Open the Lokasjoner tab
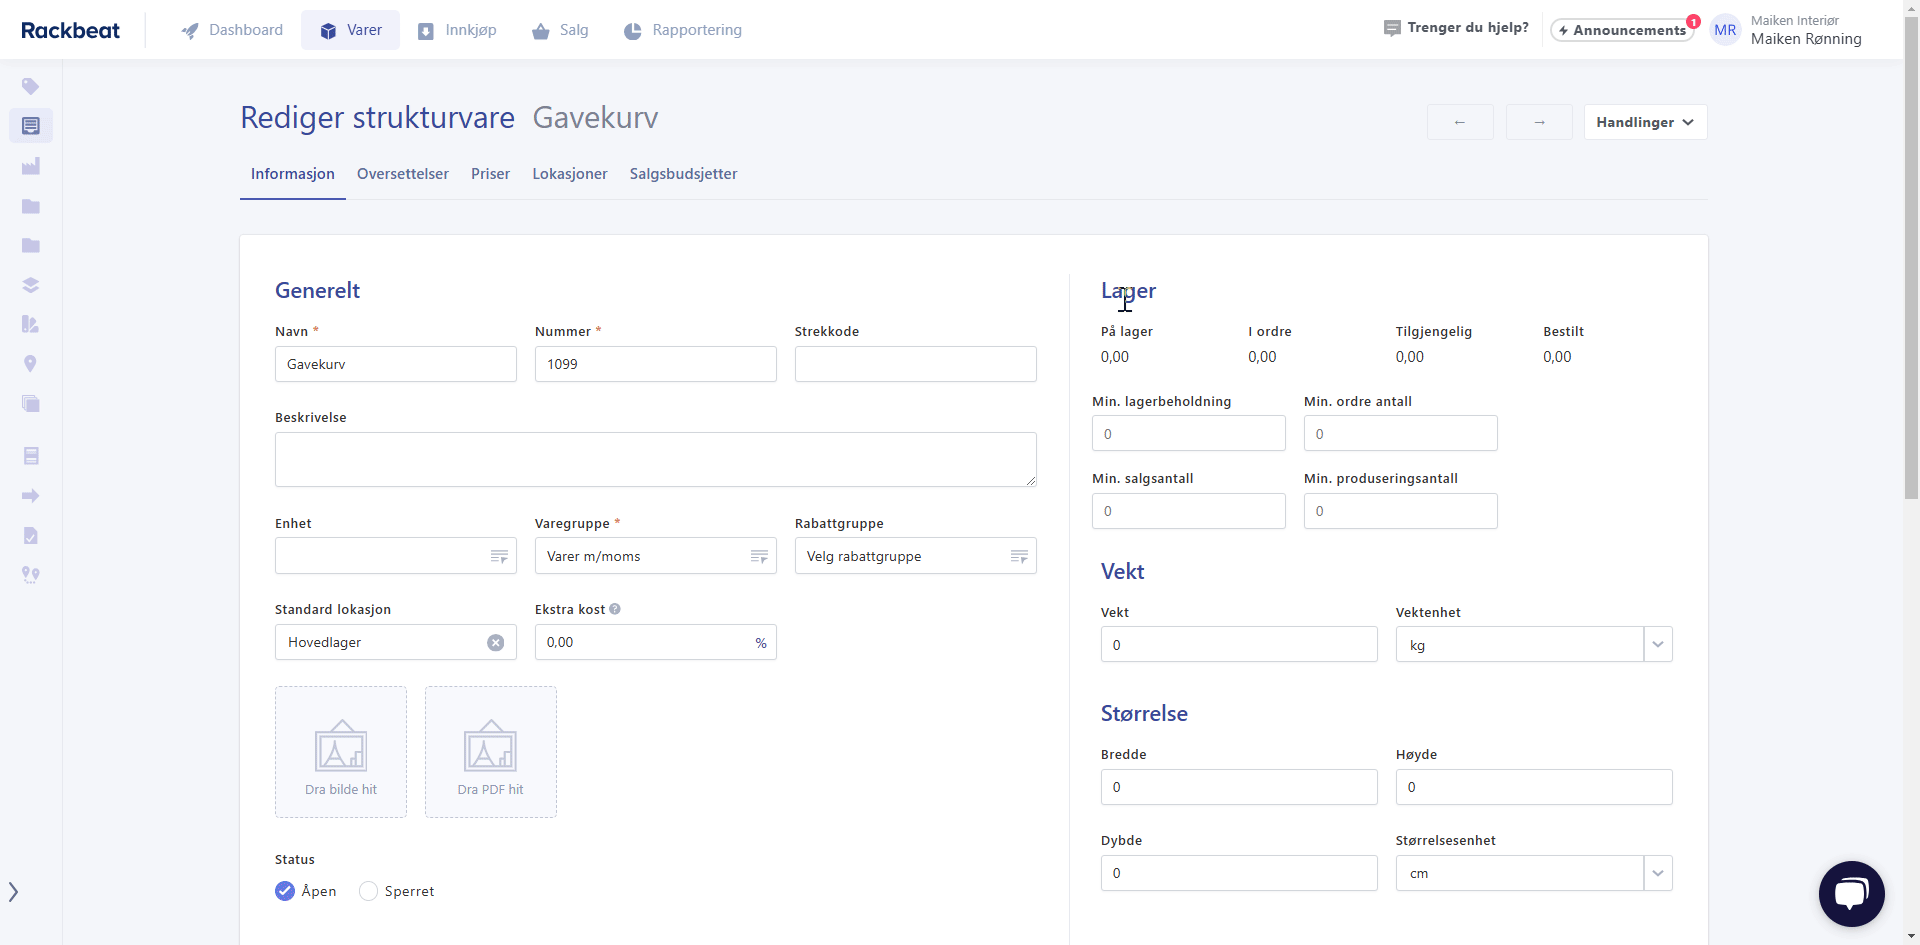1920x945 pixels. pos(569,174)
